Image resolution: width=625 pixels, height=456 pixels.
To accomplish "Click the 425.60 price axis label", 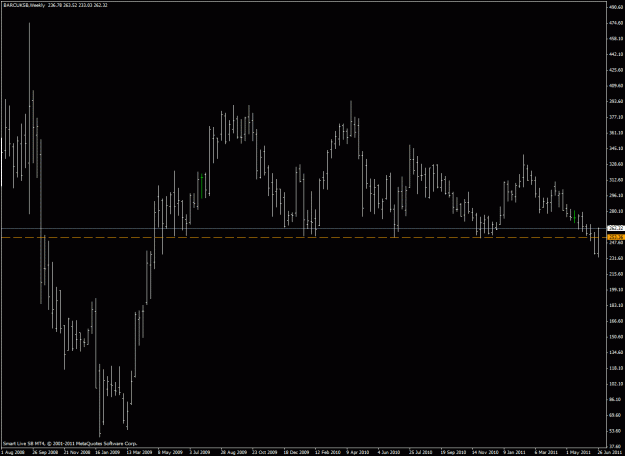I will click(616, 70).
